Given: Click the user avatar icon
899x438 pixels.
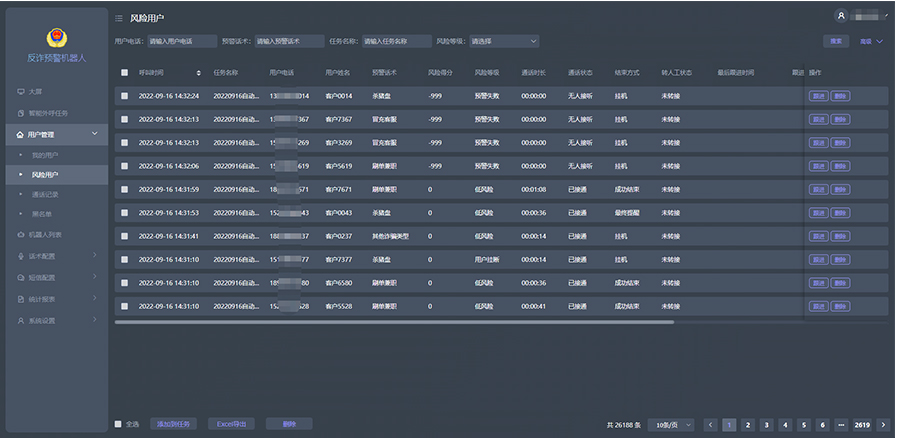Looking at the screenshot, I should point(840,16).
